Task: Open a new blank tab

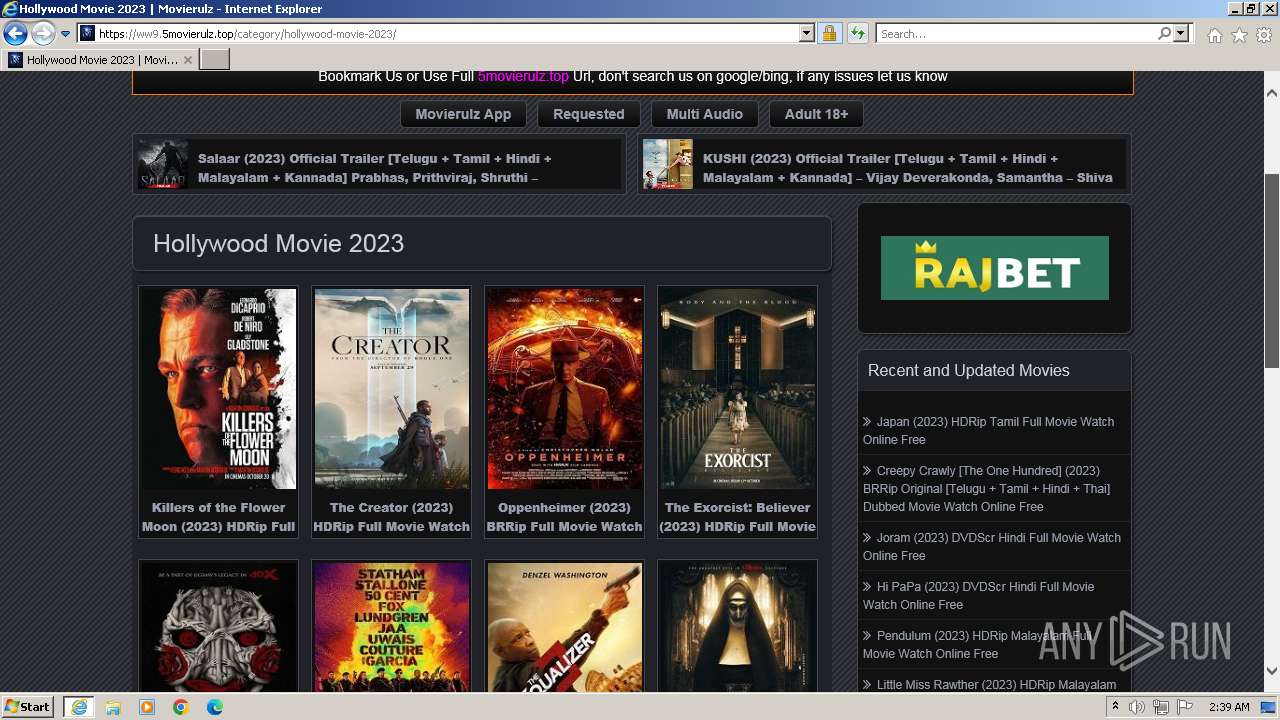Action: tap(215, 60)
